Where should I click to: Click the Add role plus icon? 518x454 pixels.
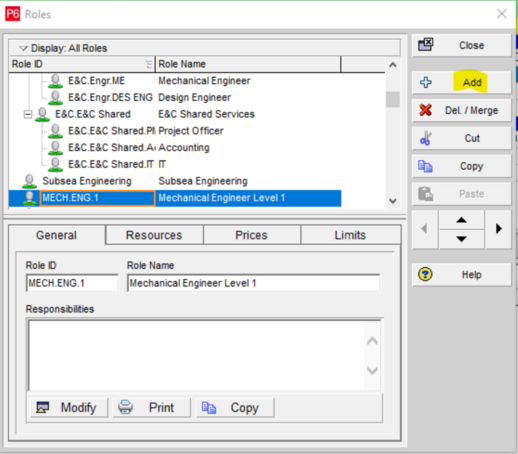[x=426, y=82]
